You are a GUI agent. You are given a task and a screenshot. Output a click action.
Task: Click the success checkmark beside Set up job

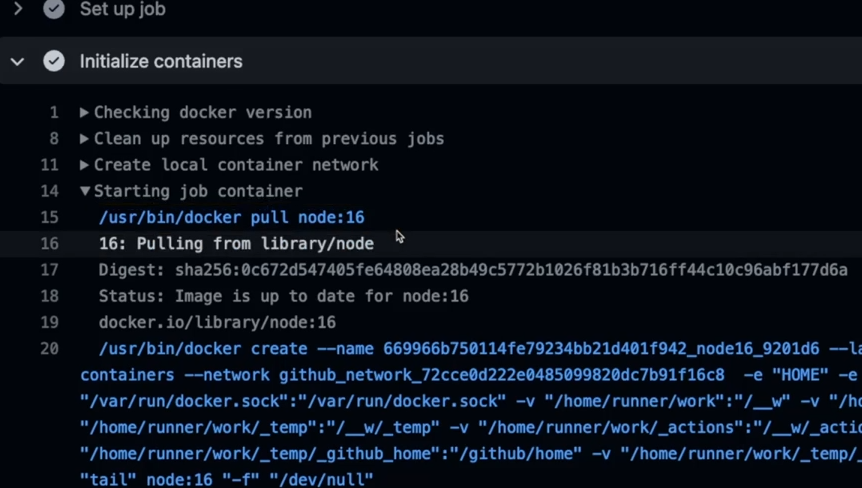[x=54, y=9]
